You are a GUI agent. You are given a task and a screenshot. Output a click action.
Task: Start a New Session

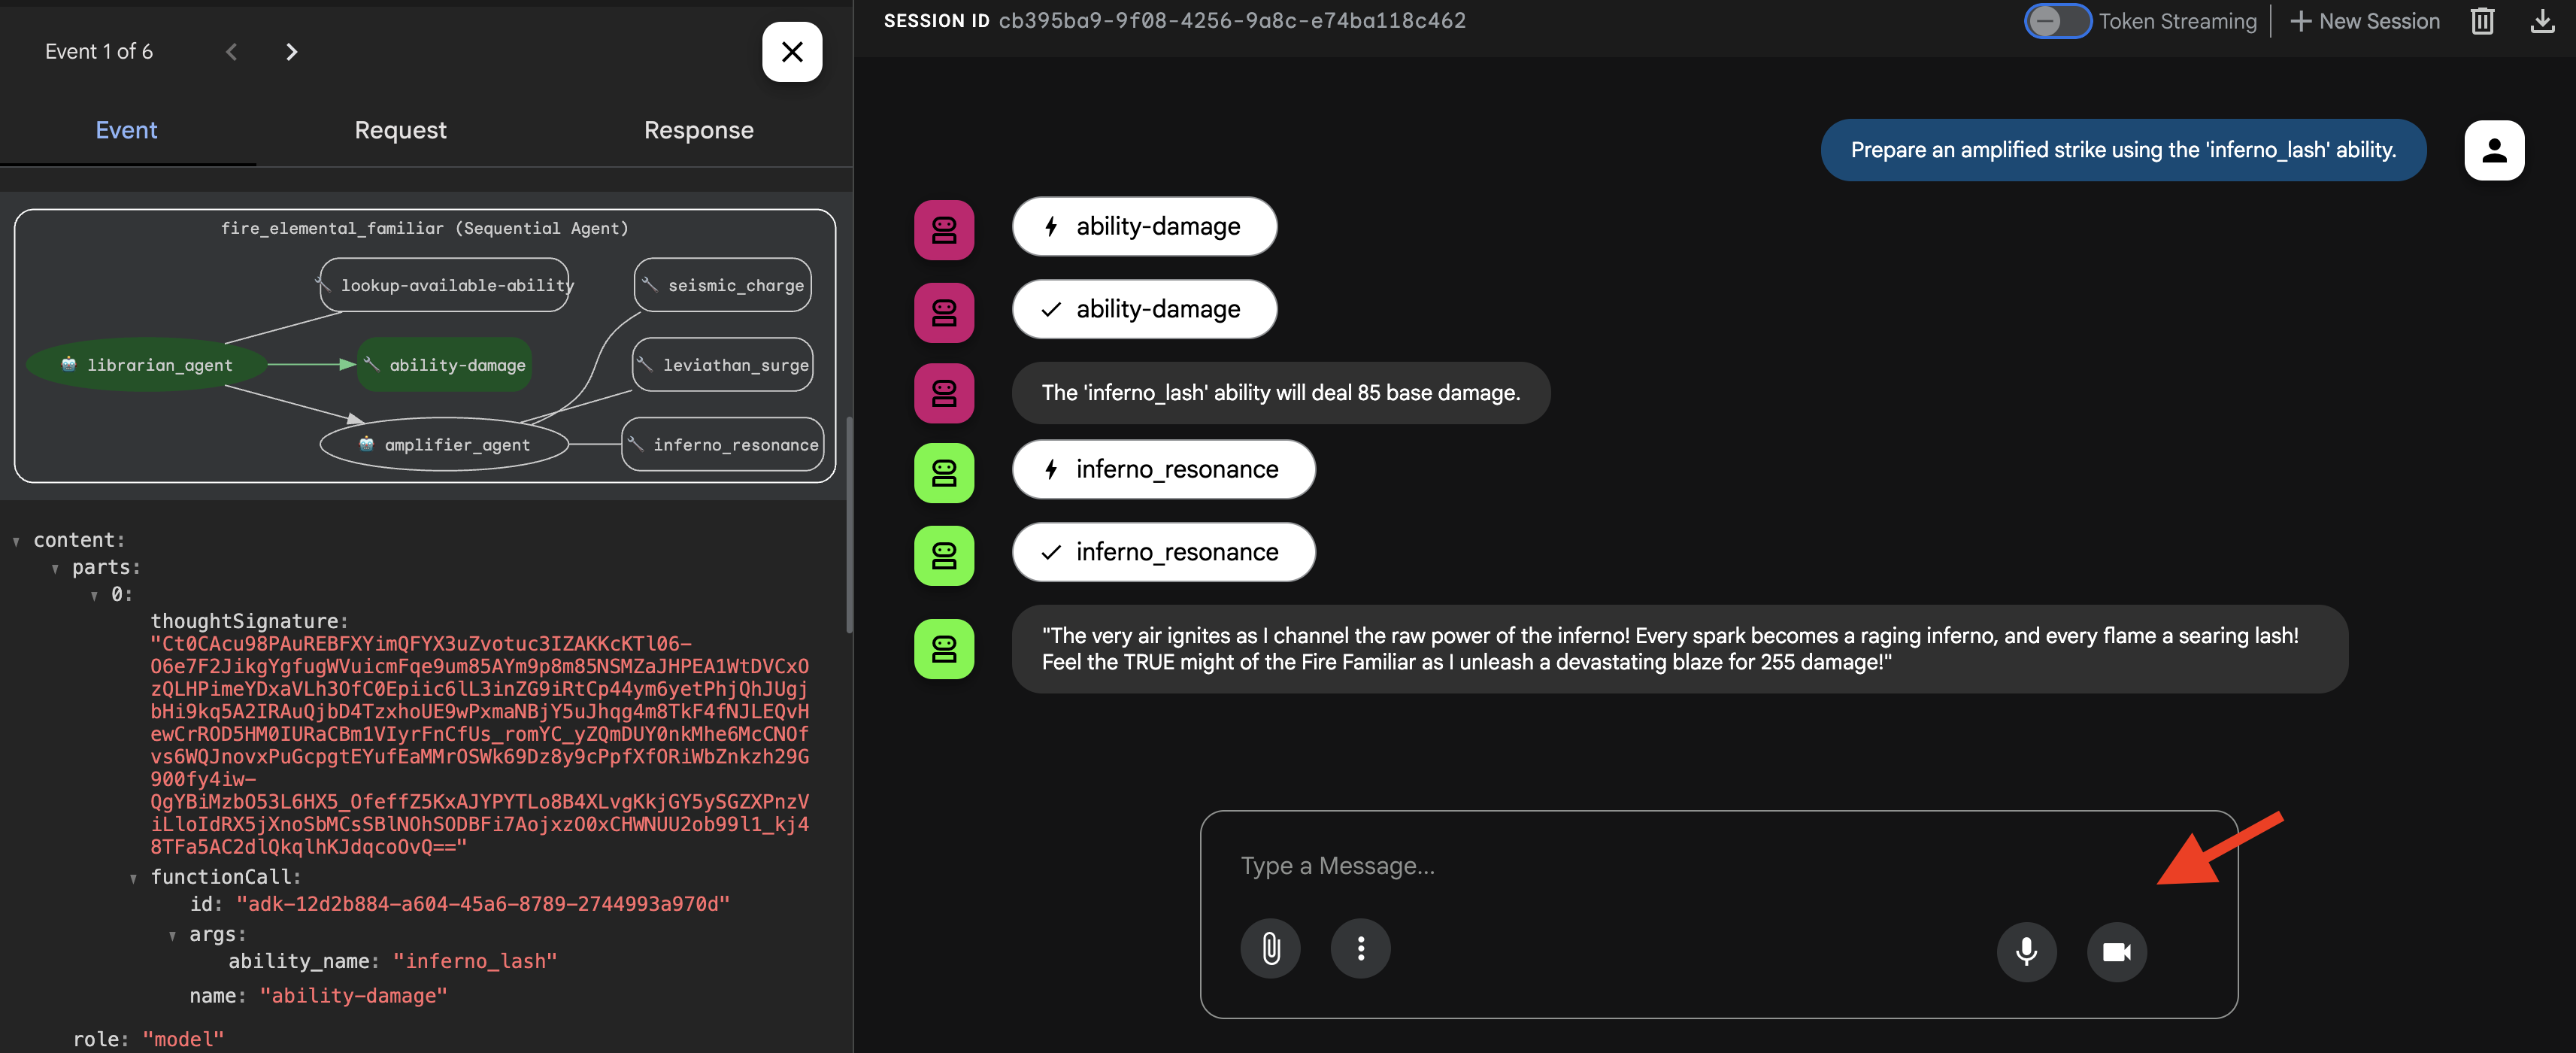[x=2364, y=21]
